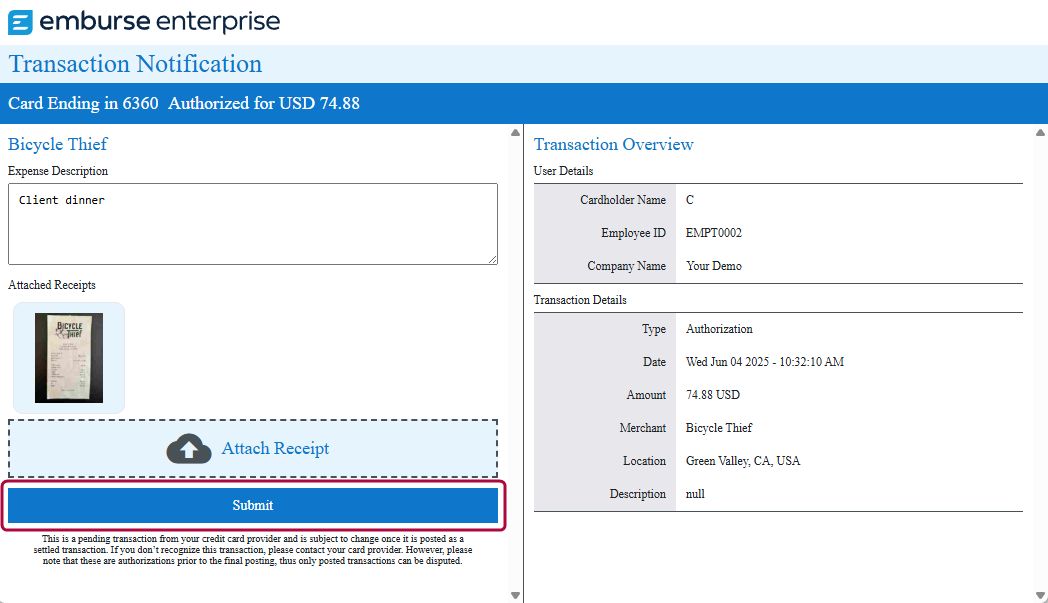The height and width of the screenshot is (603, 1048).
Task: Click 'Card Ending in 6360' text
Action: point(83,104)
